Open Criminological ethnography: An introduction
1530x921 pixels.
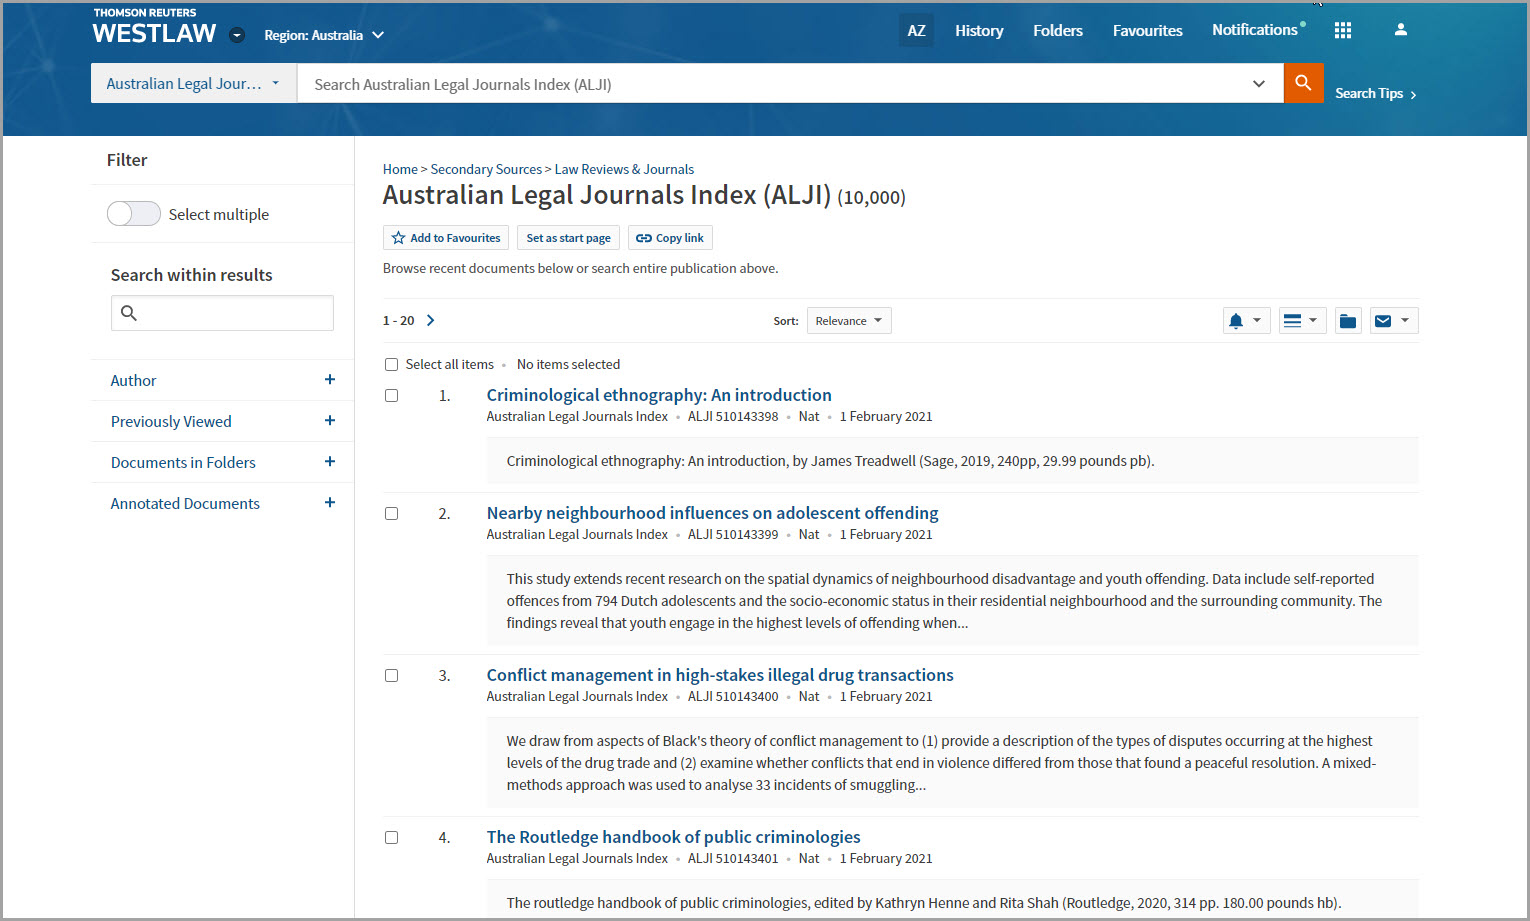click(x=659, y=395)
